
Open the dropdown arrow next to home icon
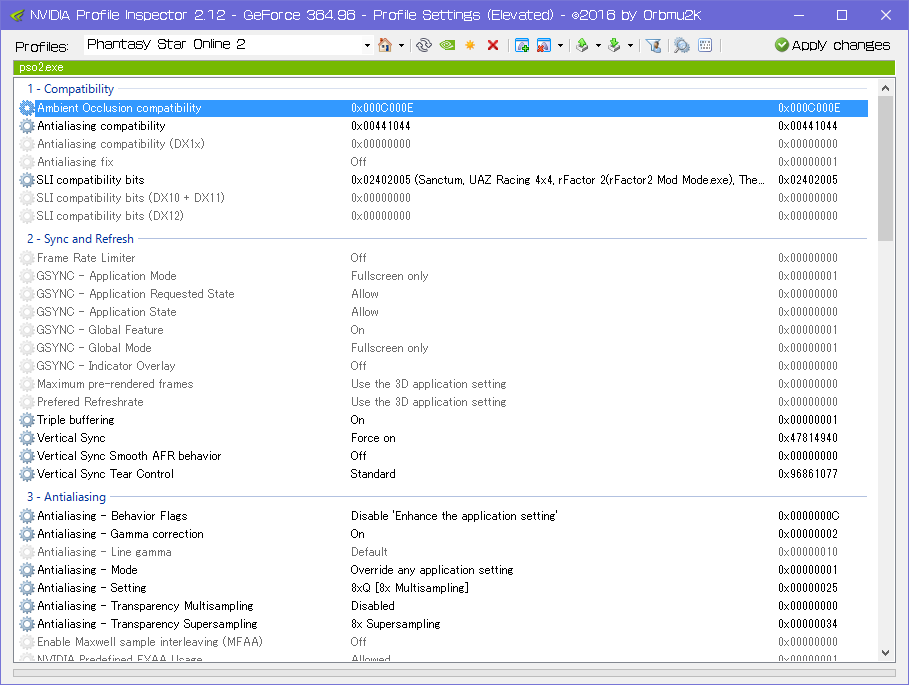pos(401,45)
